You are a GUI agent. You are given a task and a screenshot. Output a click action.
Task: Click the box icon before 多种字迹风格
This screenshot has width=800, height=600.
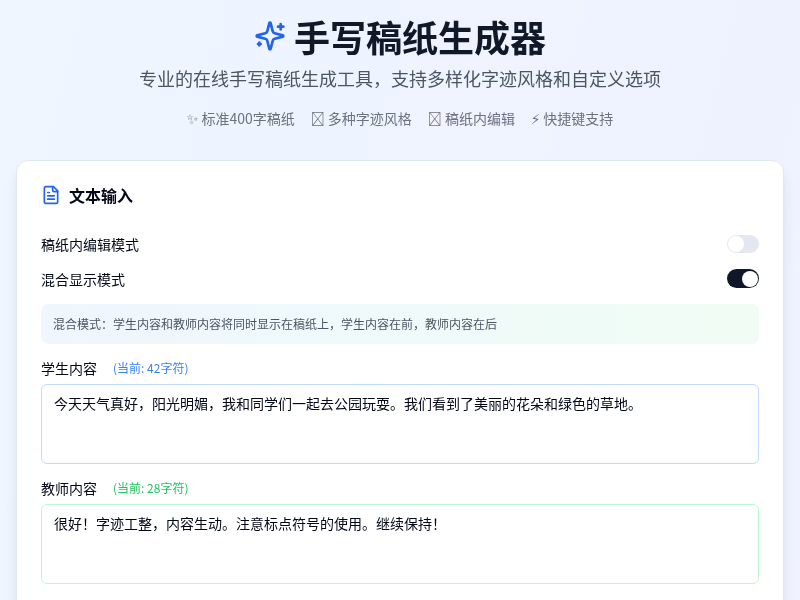317,119
